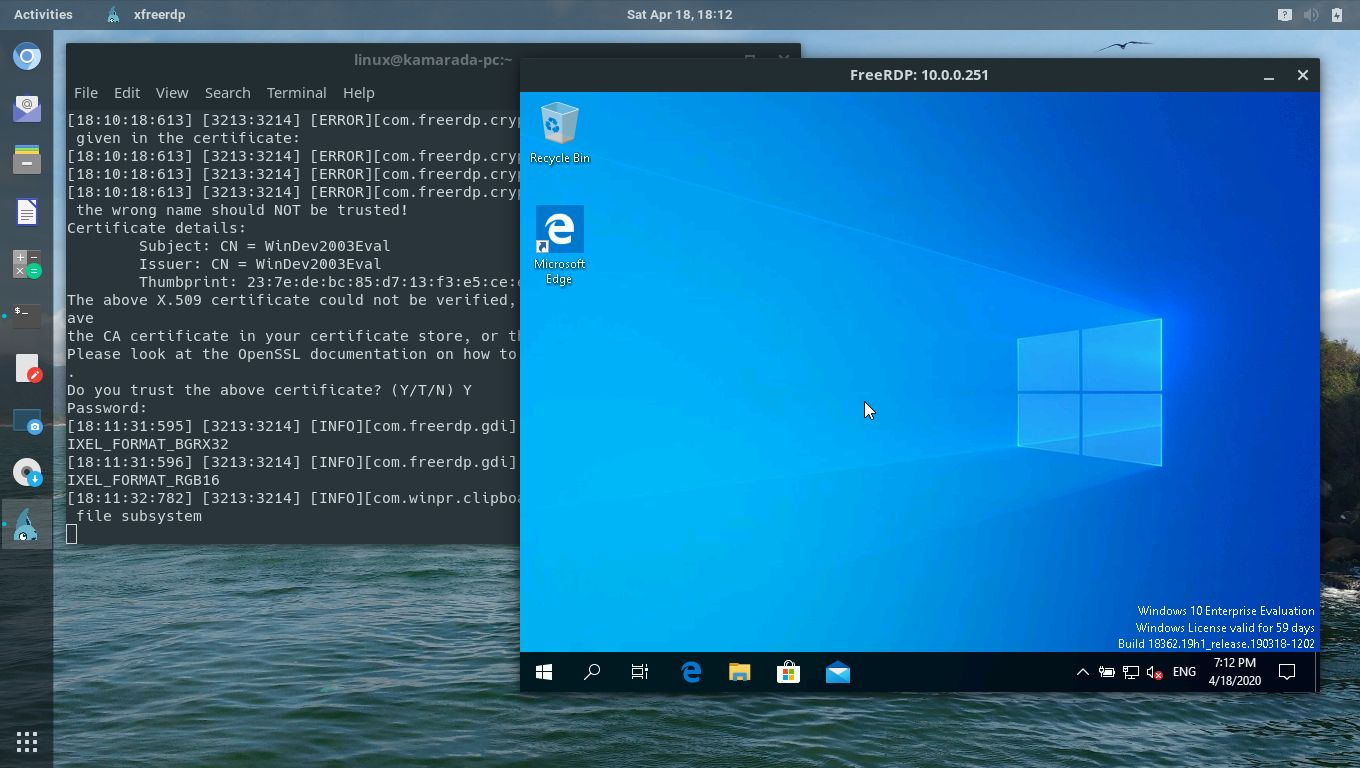The width and height of the screenshot is (1360, 768).
Task: Open Task View on the Windows taskbar
Action: (639, 671)
